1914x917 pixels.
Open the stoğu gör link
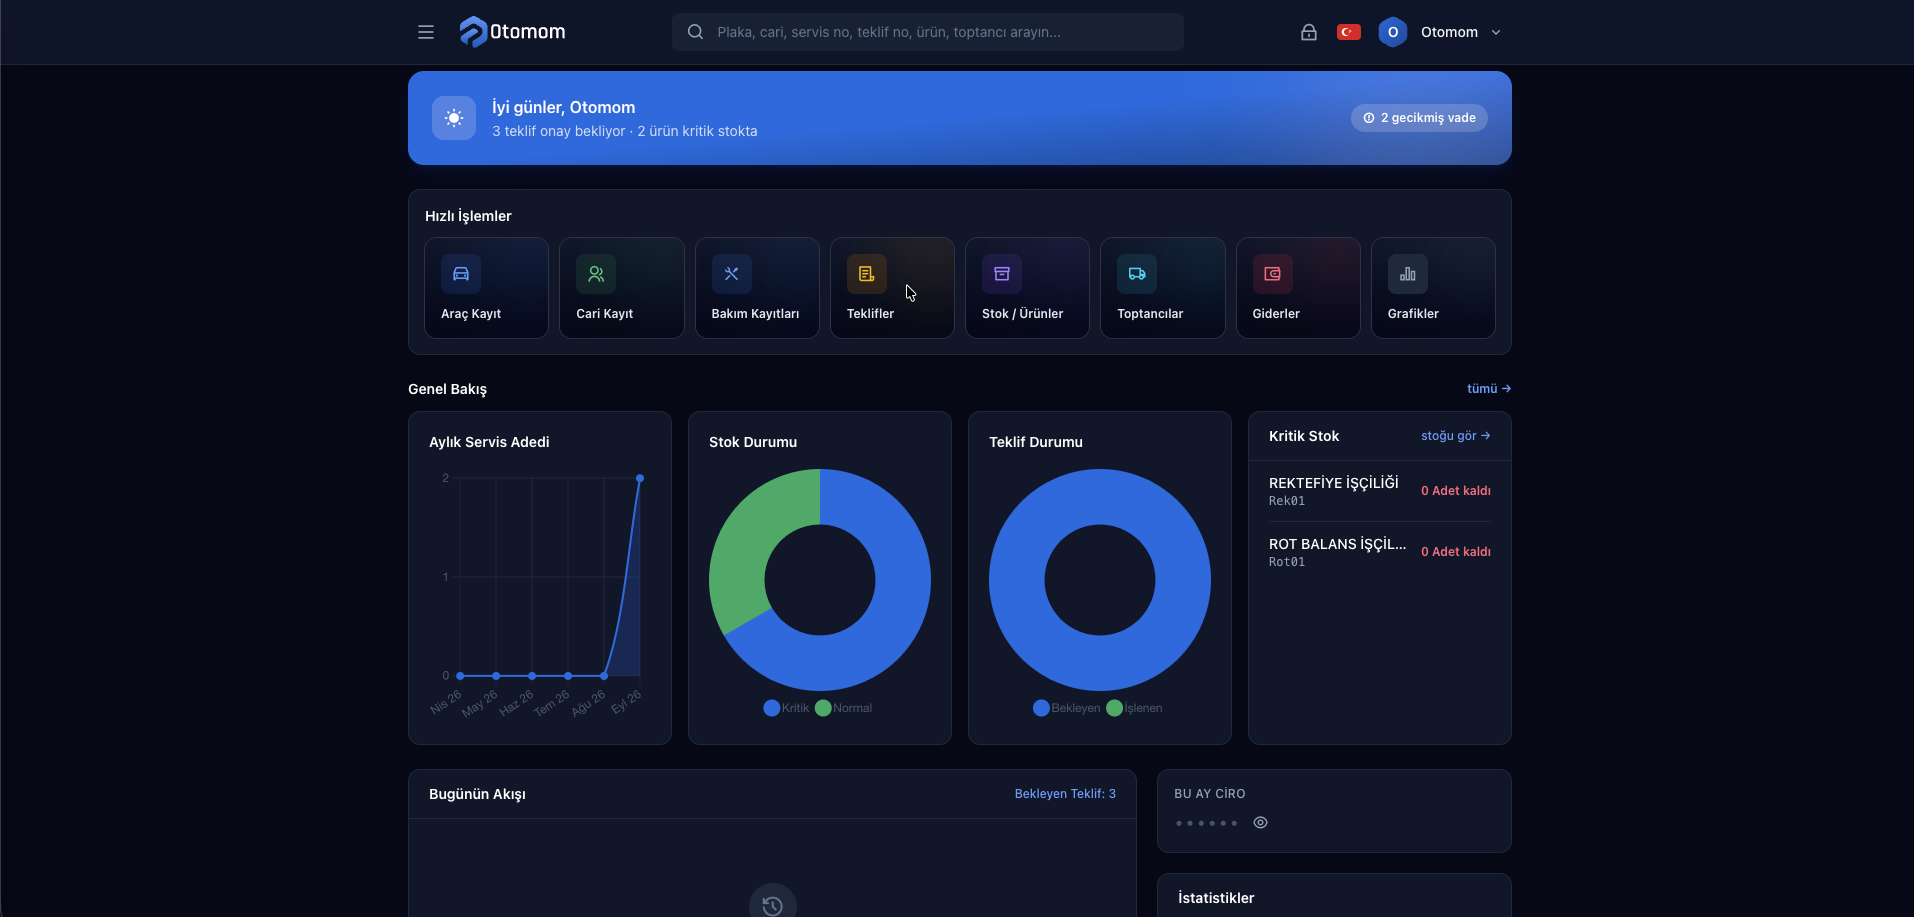pyautogui.click(x=1456, y=436)
